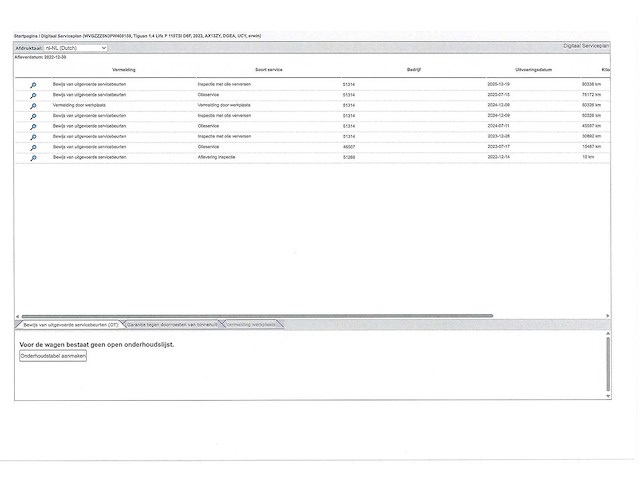Click the 10 km mileage value

click(x=588, y=157)
